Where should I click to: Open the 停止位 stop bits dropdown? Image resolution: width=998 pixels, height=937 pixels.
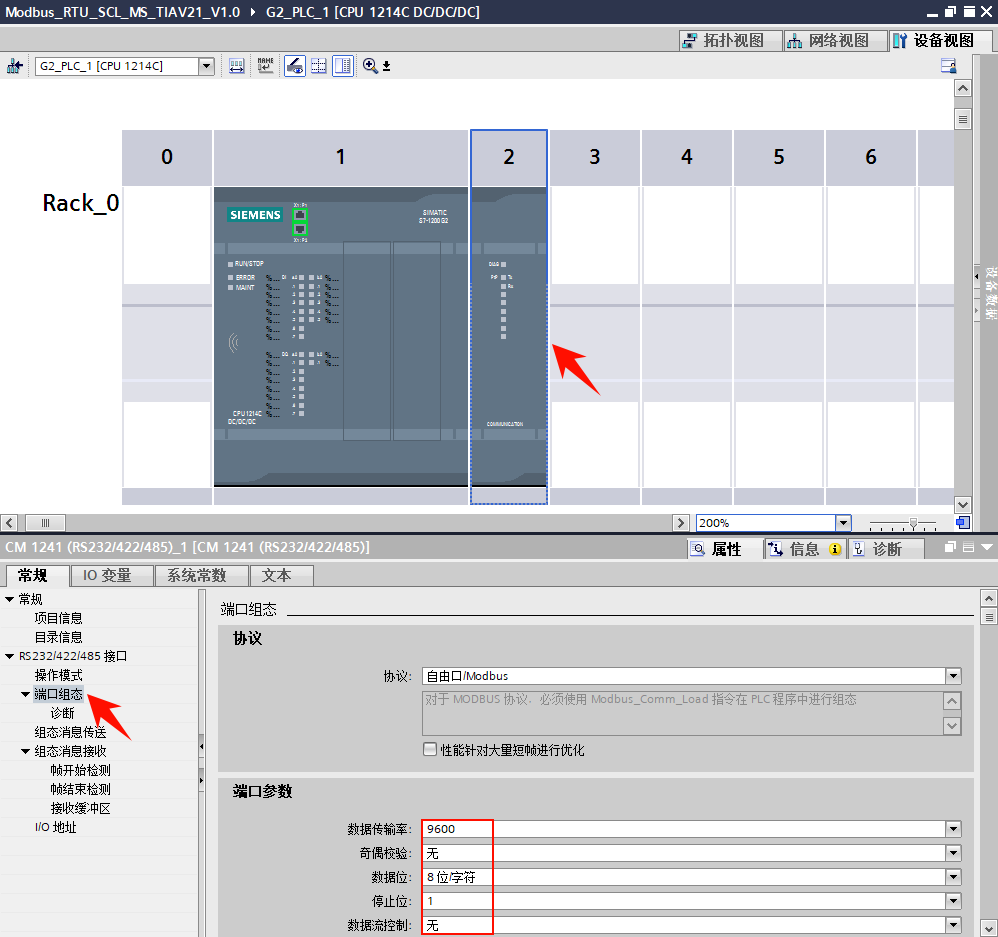[x=953, y=901]
